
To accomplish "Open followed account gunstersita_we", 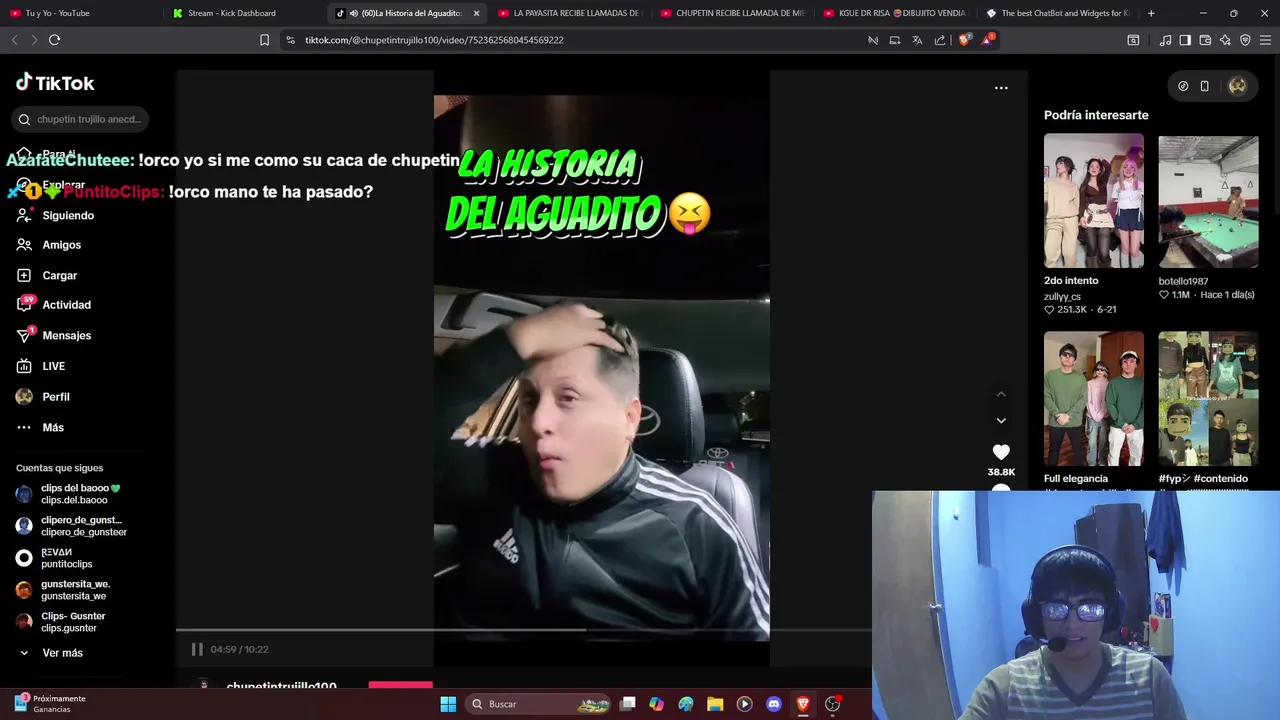I will pos(62,590).
